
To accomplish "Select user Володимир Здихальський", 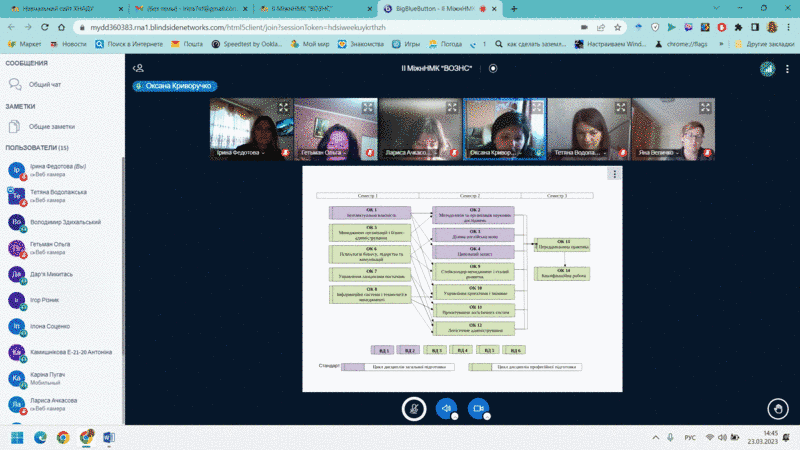I will pyautogui.click(x=61, y=222).
